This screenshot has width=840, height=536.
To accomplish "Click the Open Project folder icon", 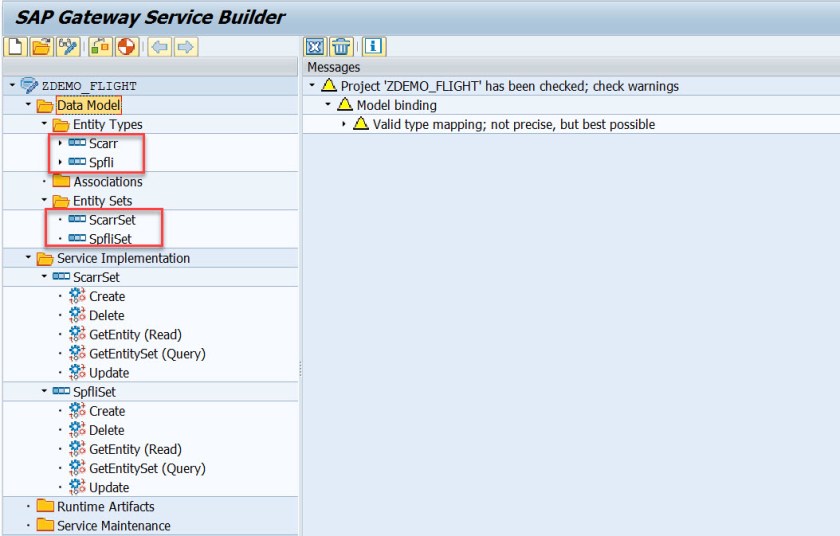I will (42, 47).
